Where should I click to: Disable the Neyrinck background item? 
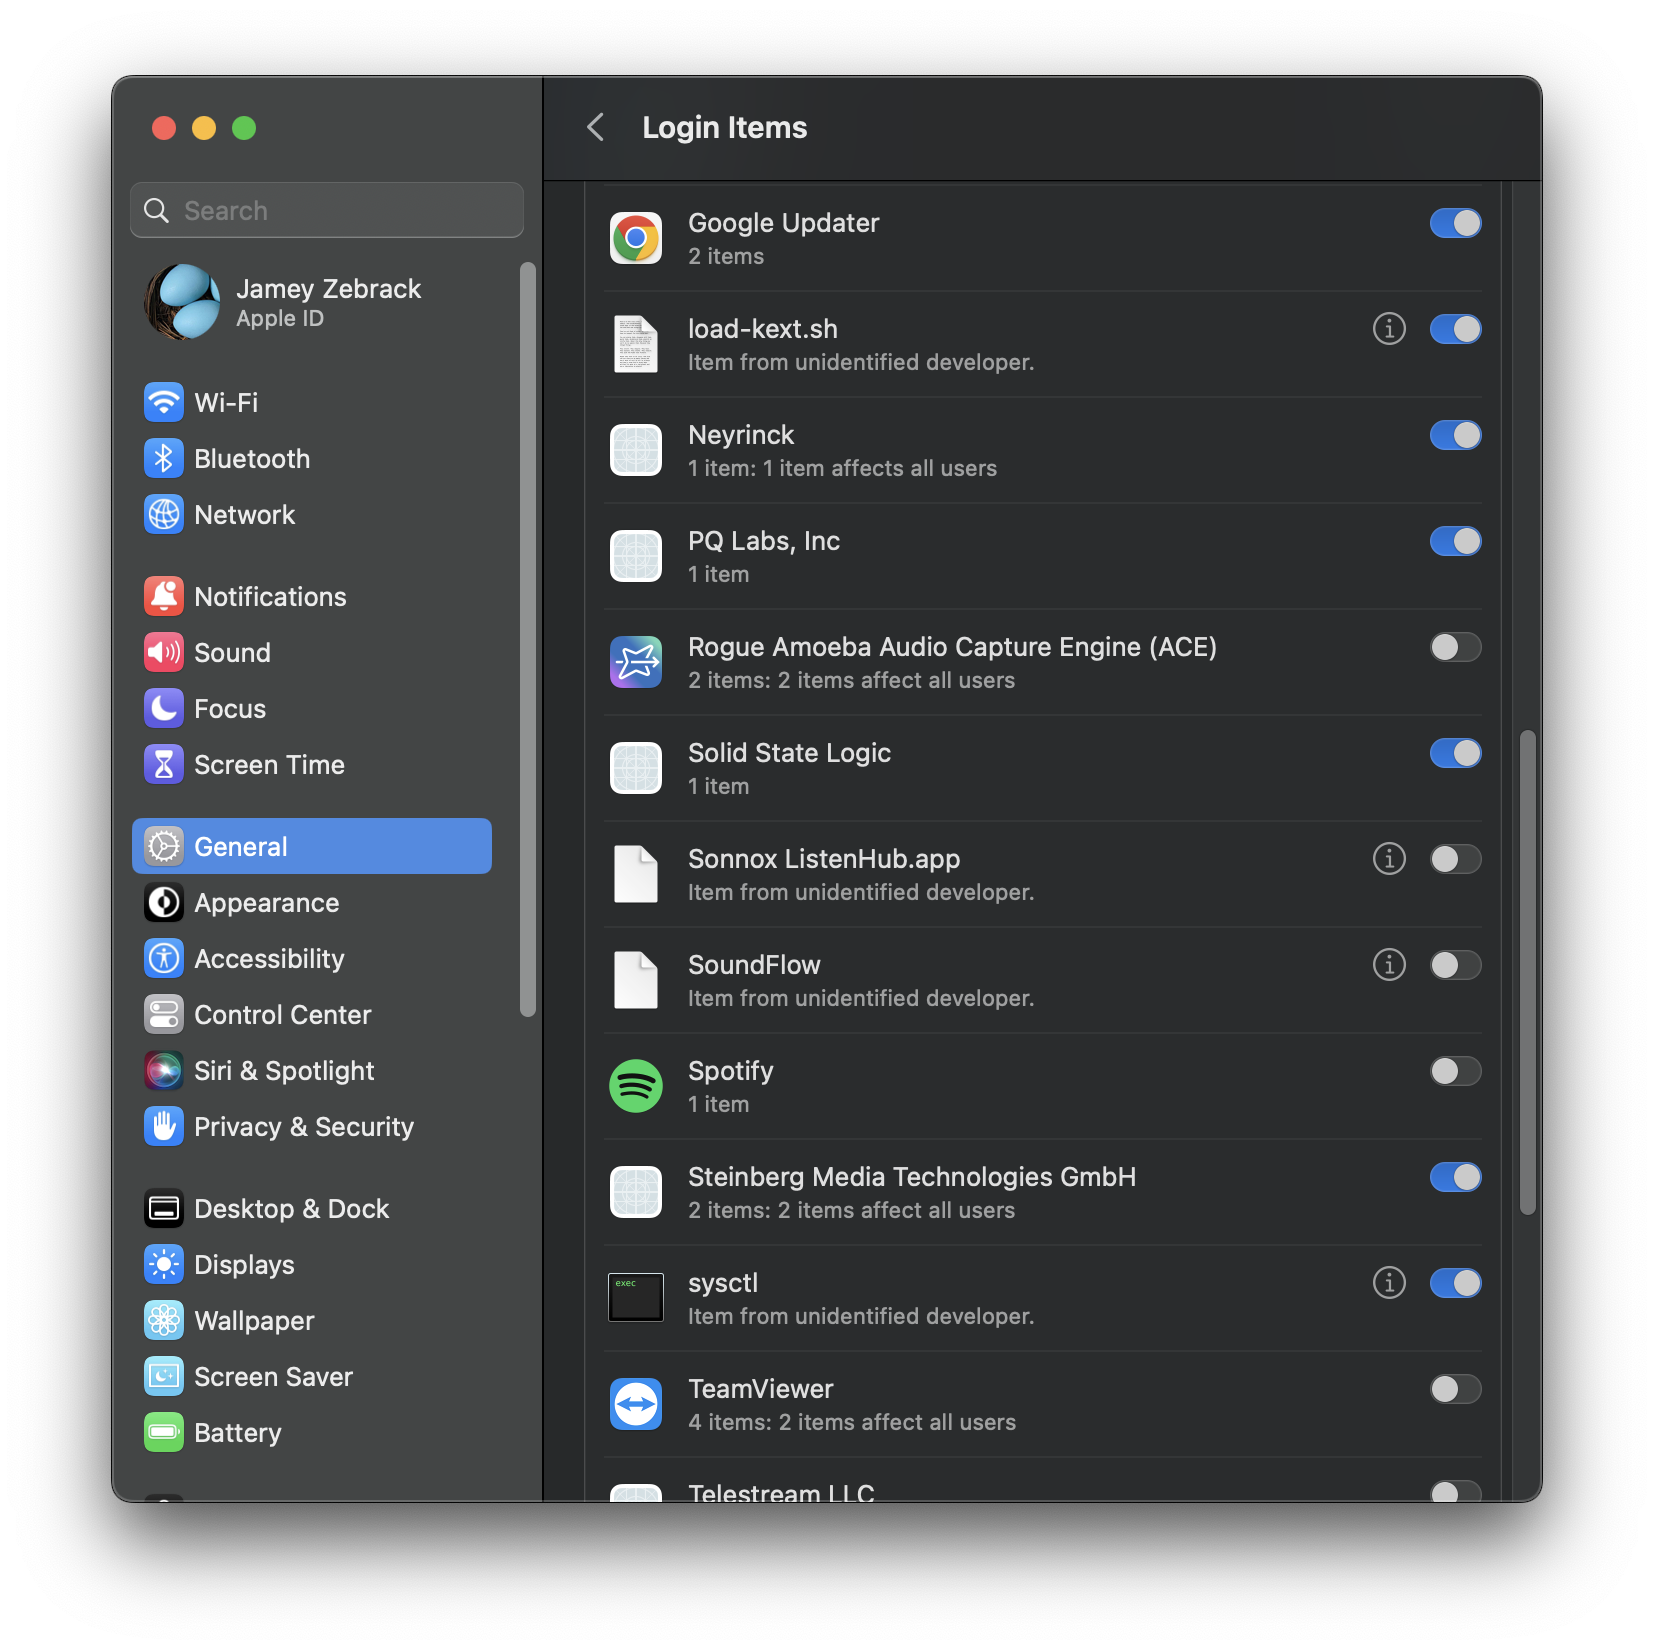point(1455,435)
